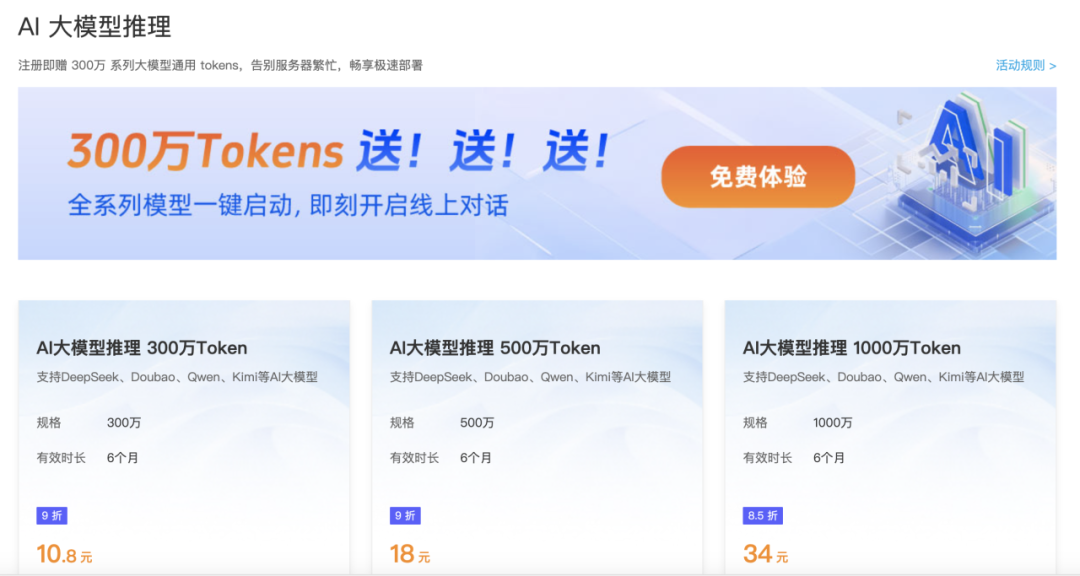Click the 300万Tokens 送!送!送! banner headline

339,151
